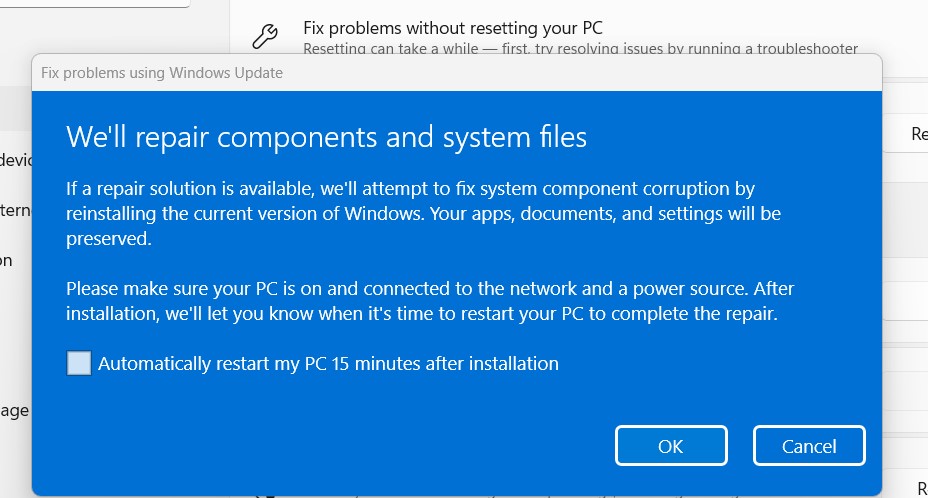Image resolution: width=928 pixels, height=498 pixels.
Task: Select the sidebar item showing 'tern'
Action: point(15,210)
